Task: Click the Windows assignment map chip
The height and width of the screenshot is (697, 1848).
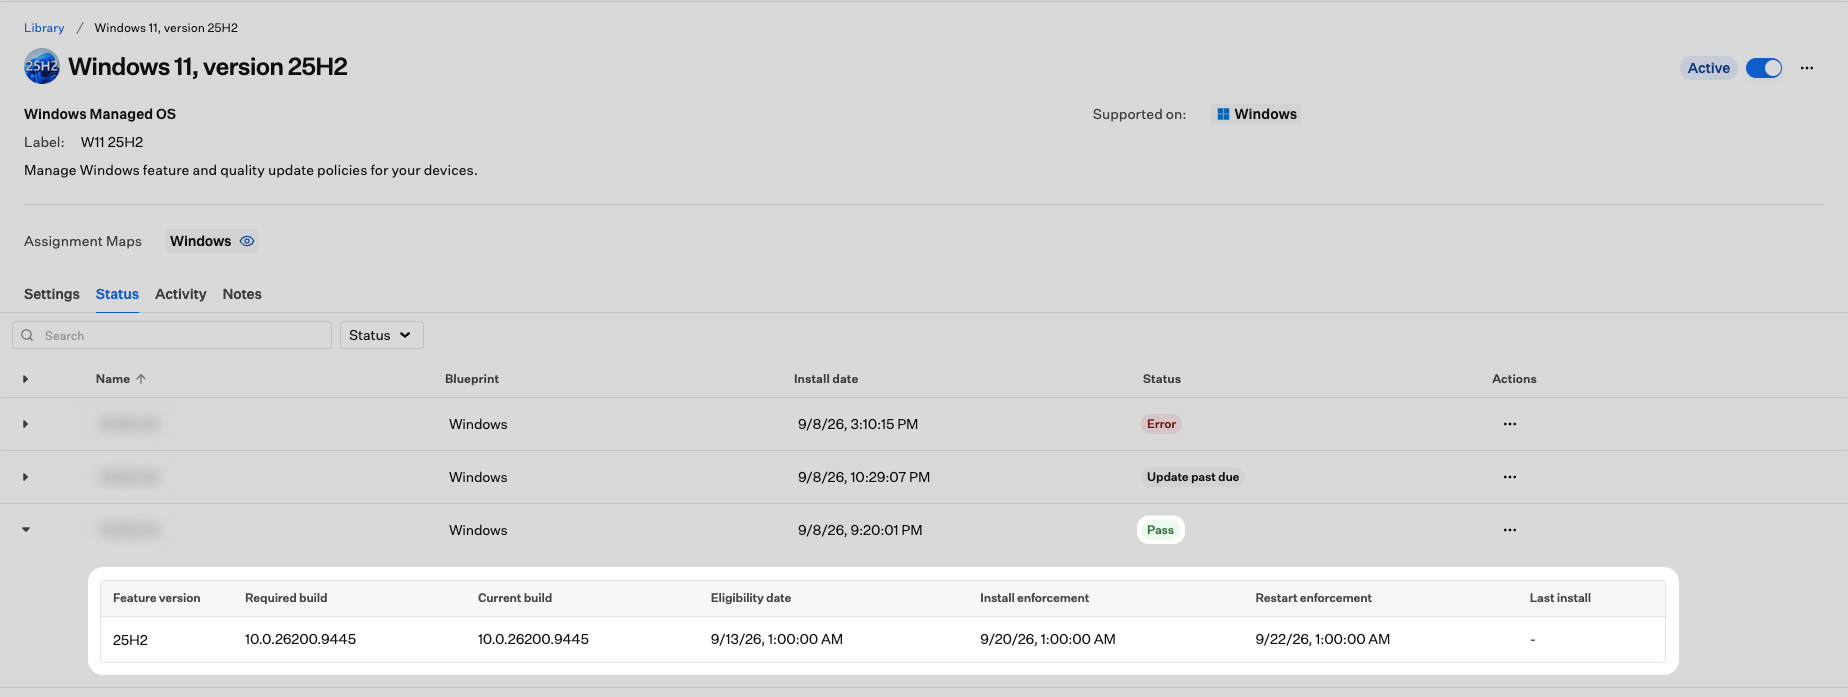Action: [x=212, y=241]
